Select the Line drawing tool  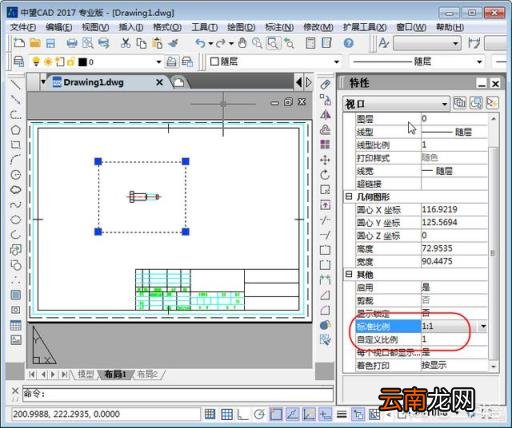click(x=16, y=85)
